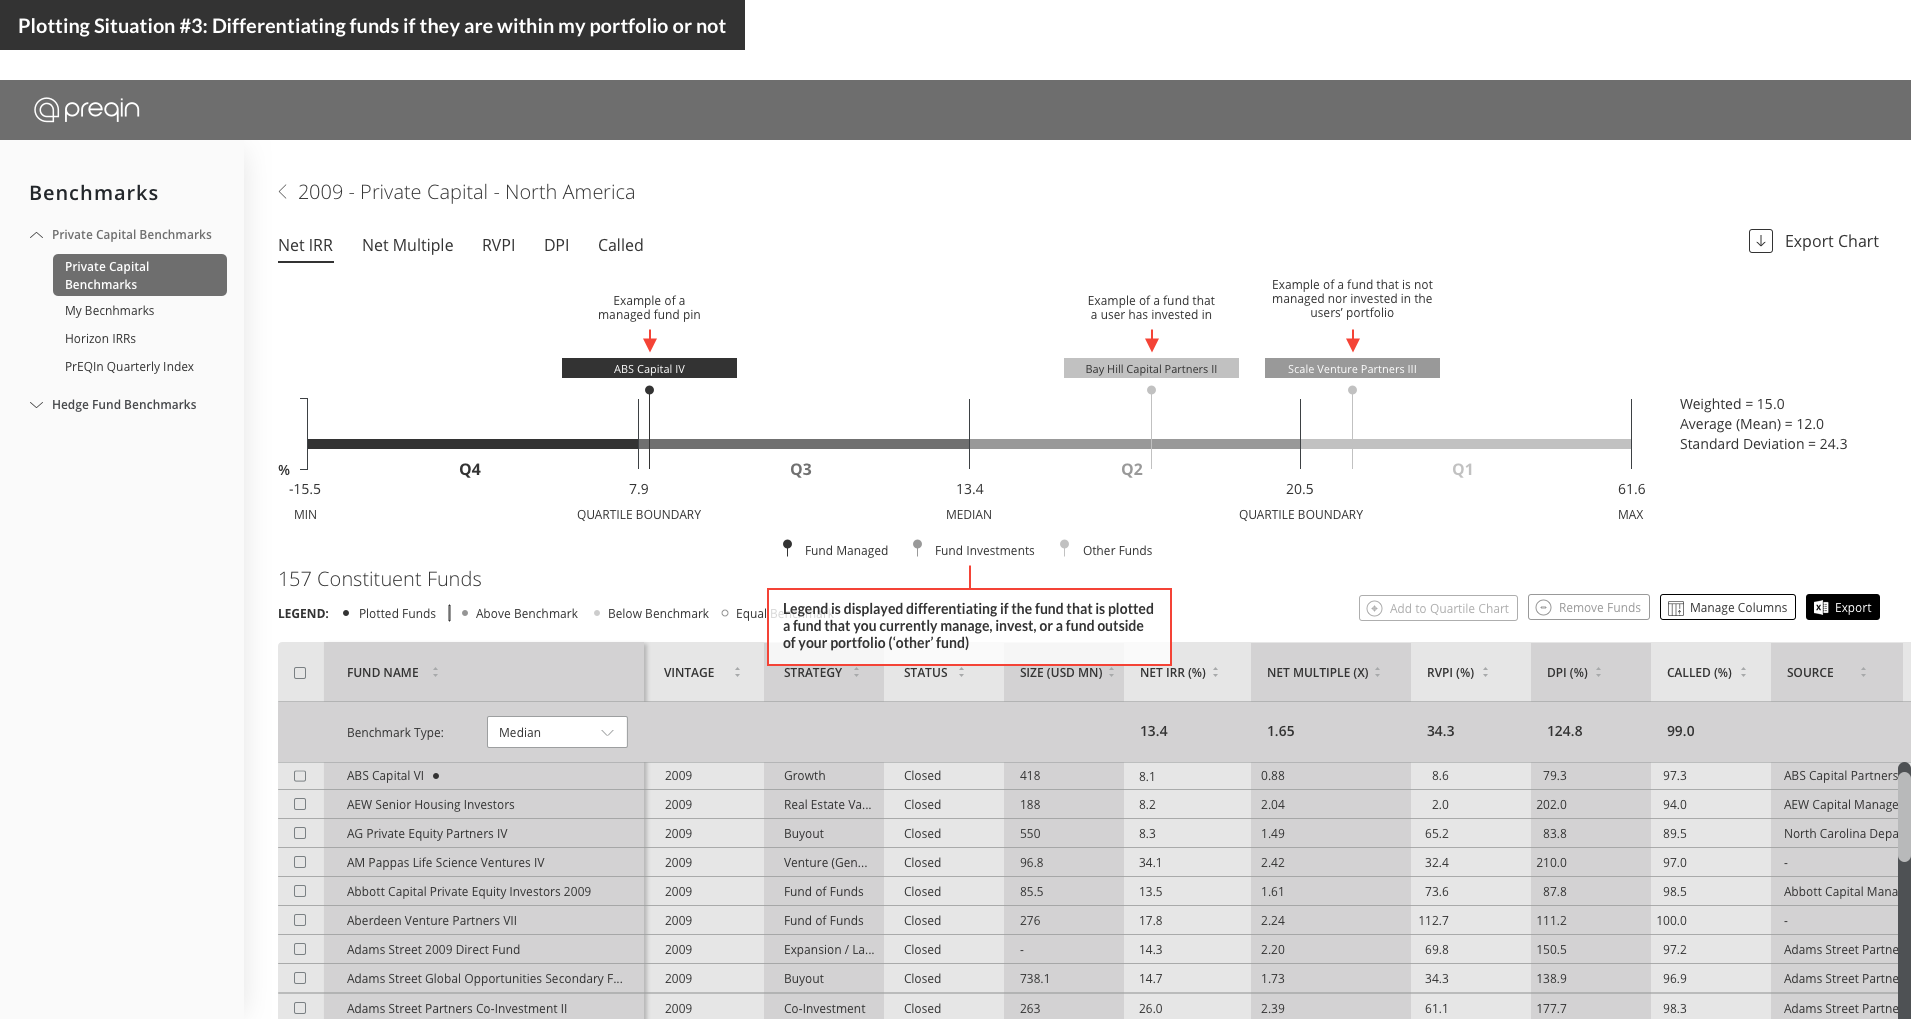Click Add to Quartile Chart button

click(1438, 608)
